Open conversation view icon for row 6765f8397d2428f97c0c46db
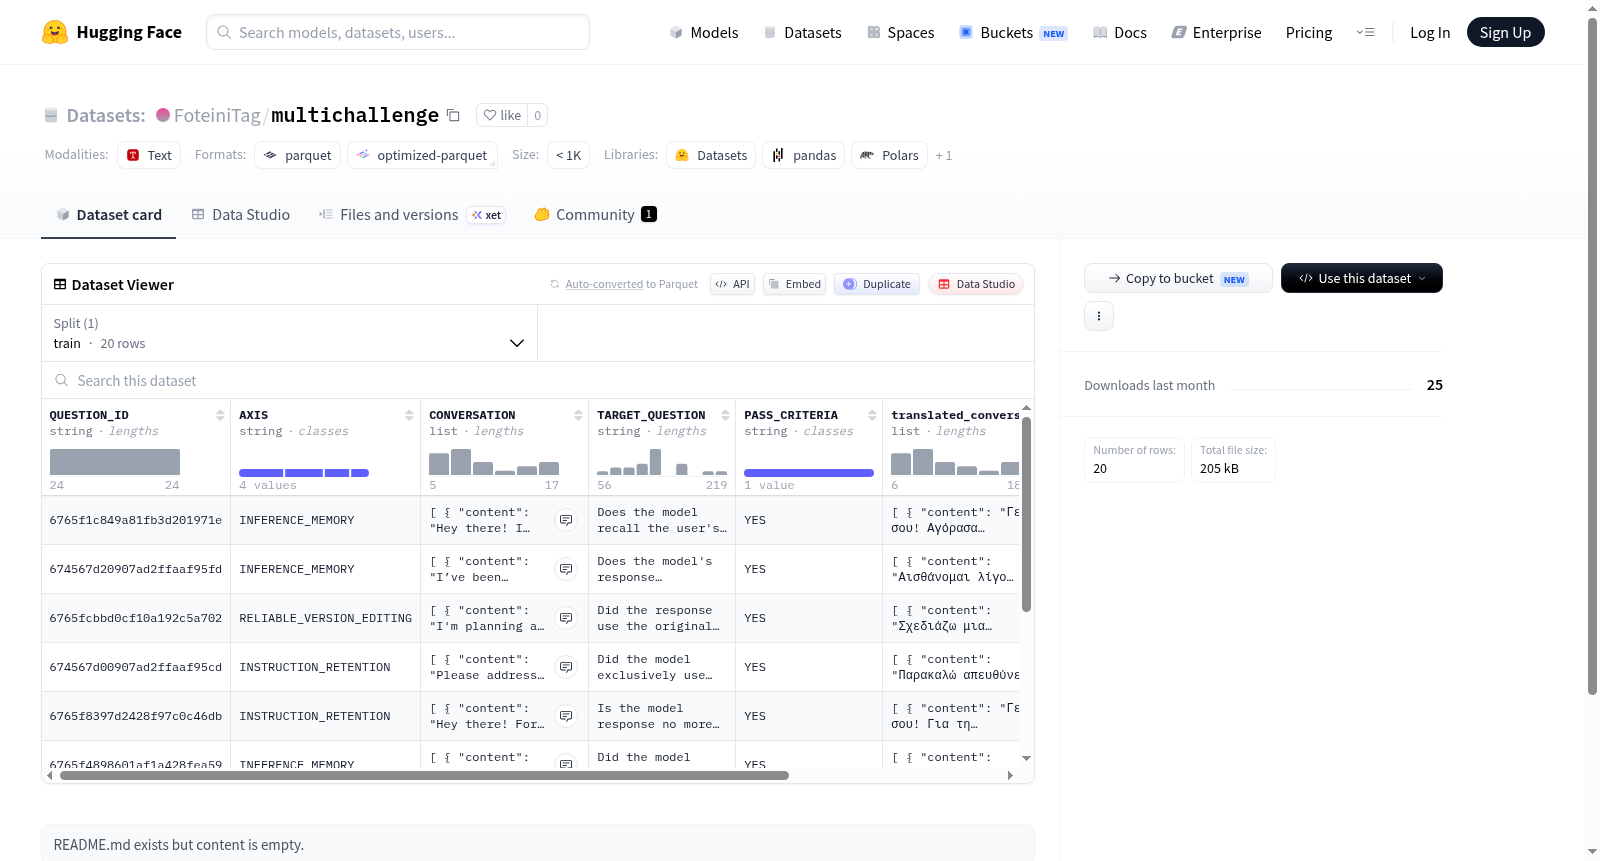 566,716
